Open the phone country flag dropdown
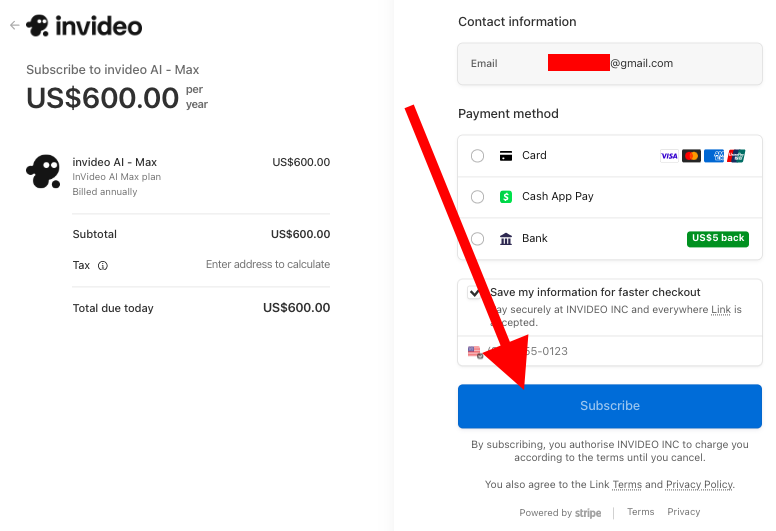The width and height of the screenshot is (776, 531). (x=475, y=352)
